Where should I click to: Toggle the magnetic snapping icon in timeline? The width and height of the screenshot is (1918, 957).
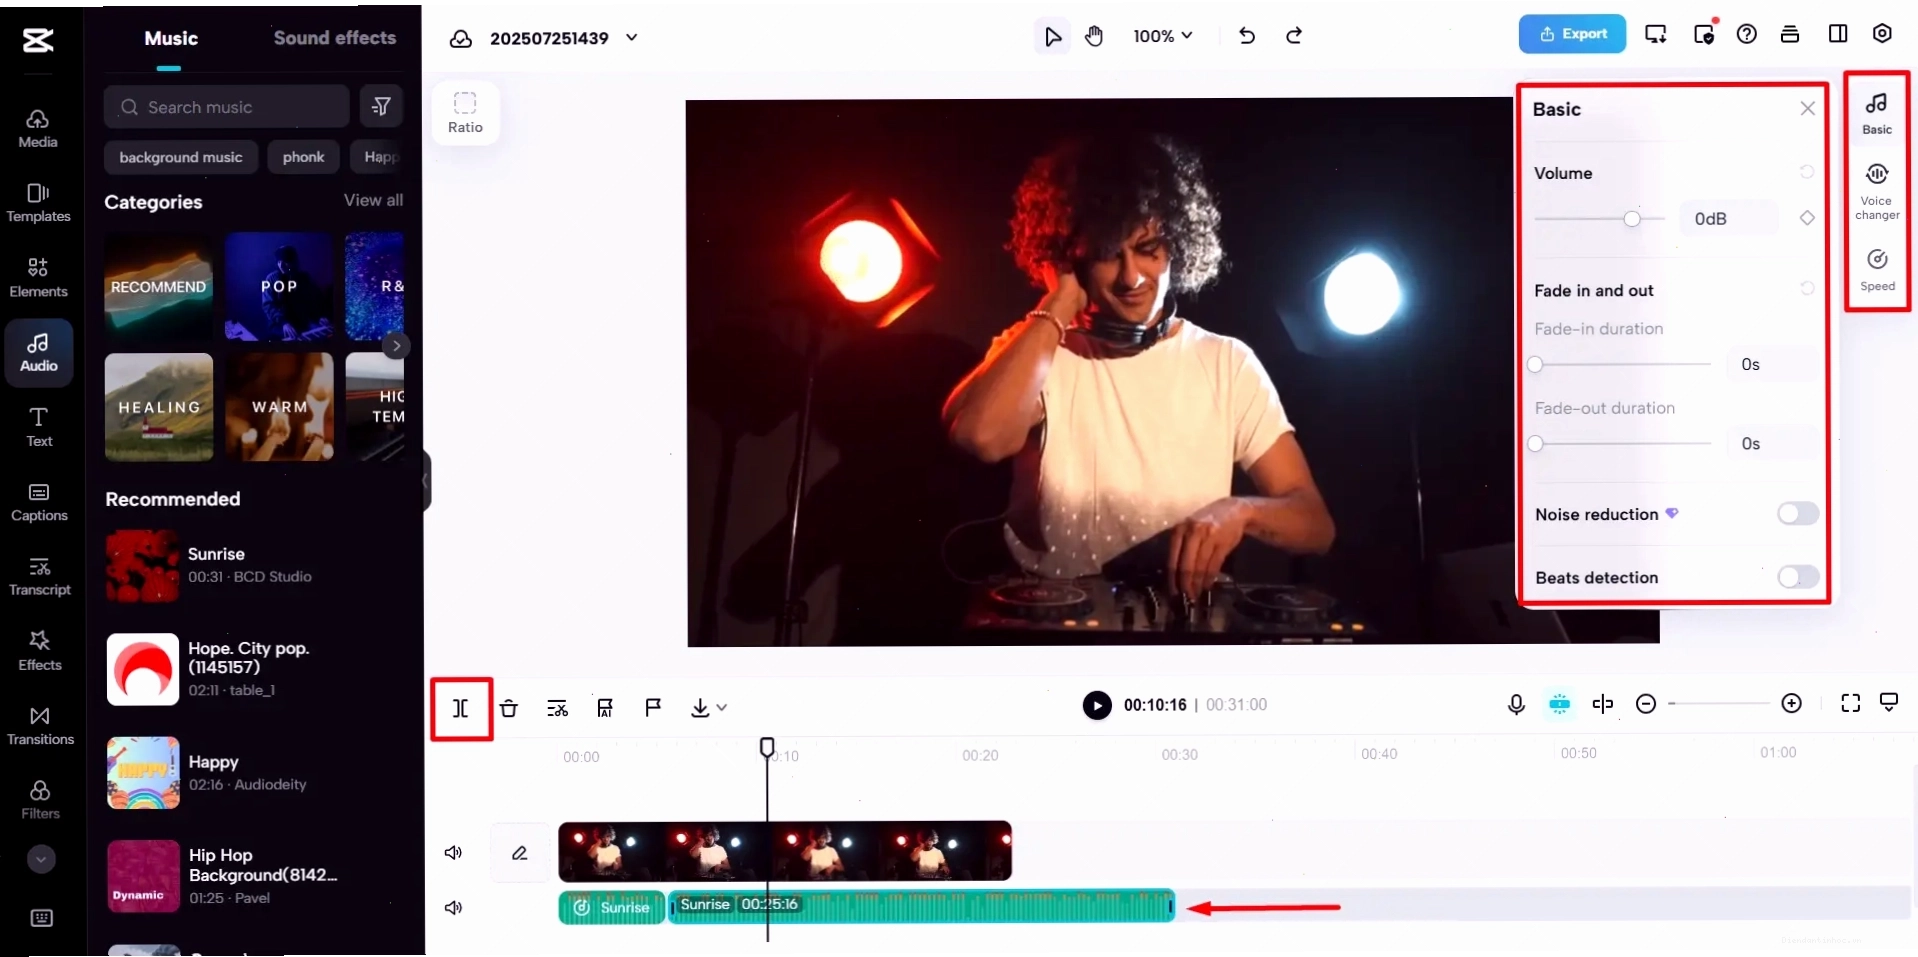coord(1559,704)
